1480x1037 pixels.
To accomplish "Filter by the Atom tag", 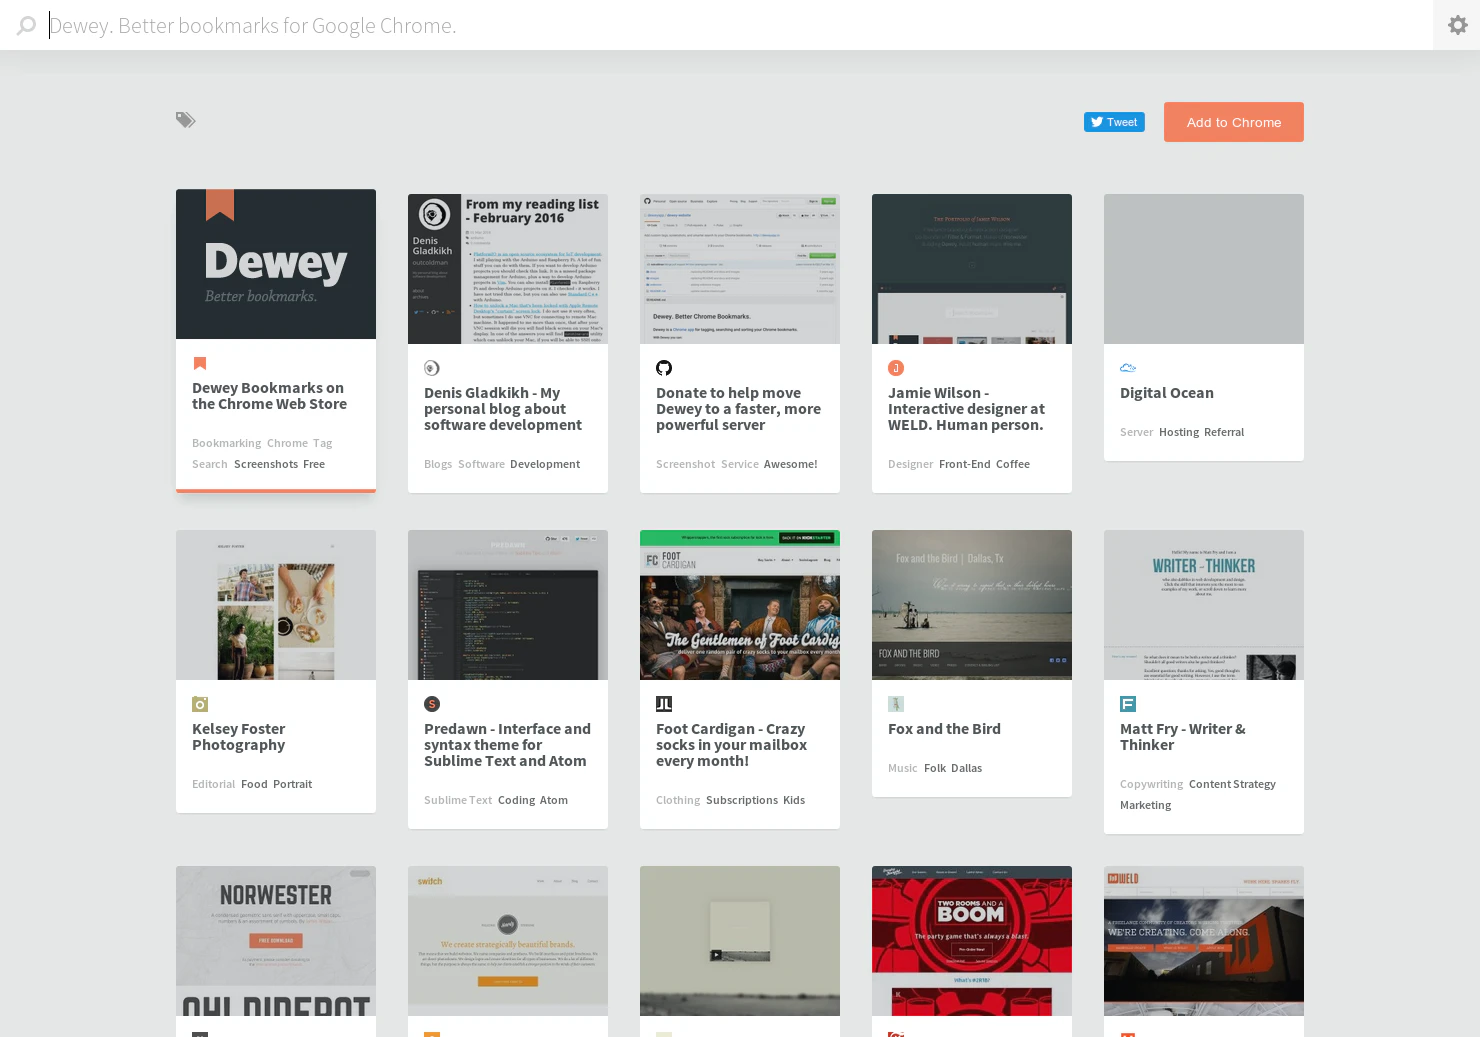I will [554, 800].
